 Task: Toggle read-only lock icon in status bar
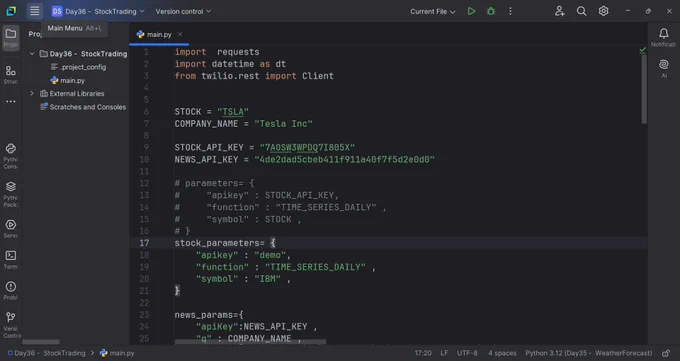pos(666,353)
